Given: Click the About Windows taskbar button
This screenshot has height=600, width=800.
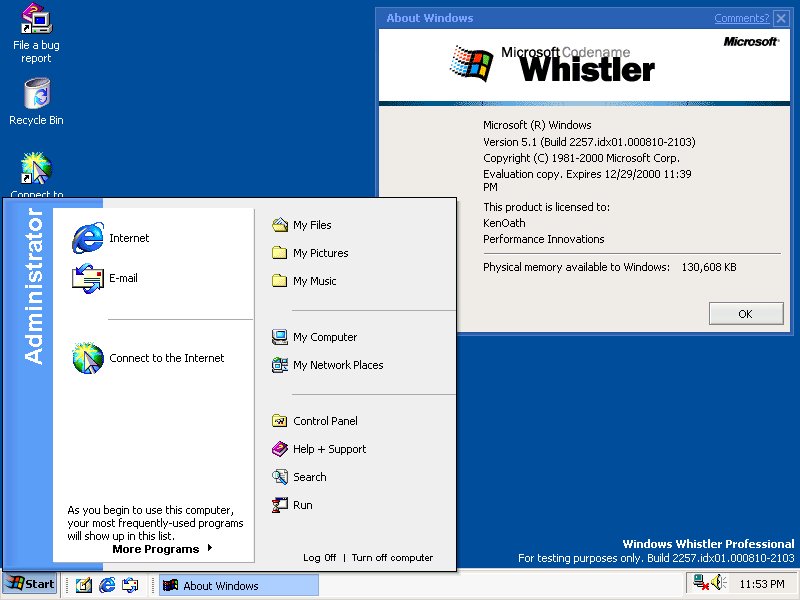Looking at the screenshot, I should click(239, 585).
